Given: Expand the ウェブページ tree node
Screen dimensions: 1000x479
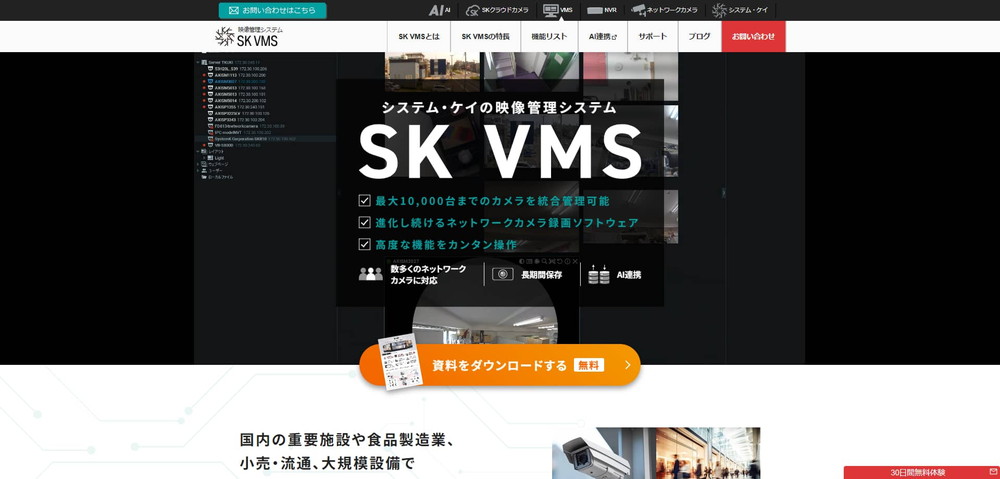Looking at the screenshot, I should tap(198, 164).
